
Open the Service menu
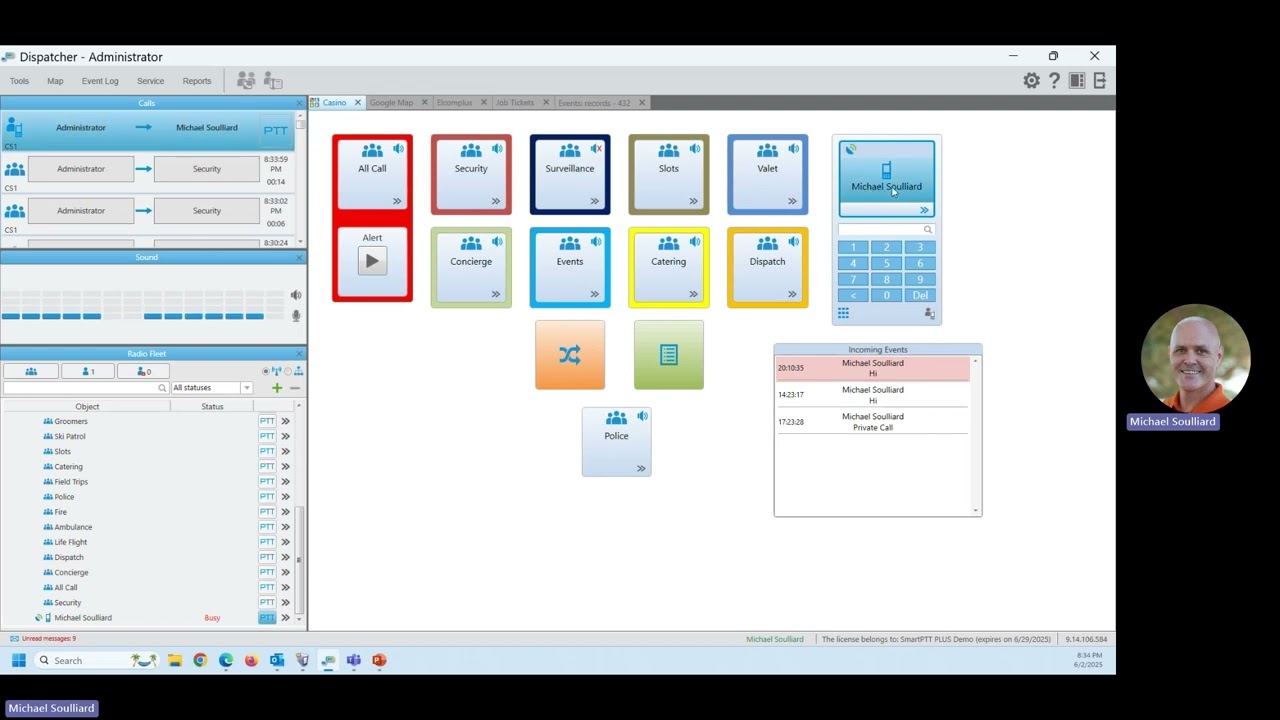pyautogui.click(x=150, y=81)
